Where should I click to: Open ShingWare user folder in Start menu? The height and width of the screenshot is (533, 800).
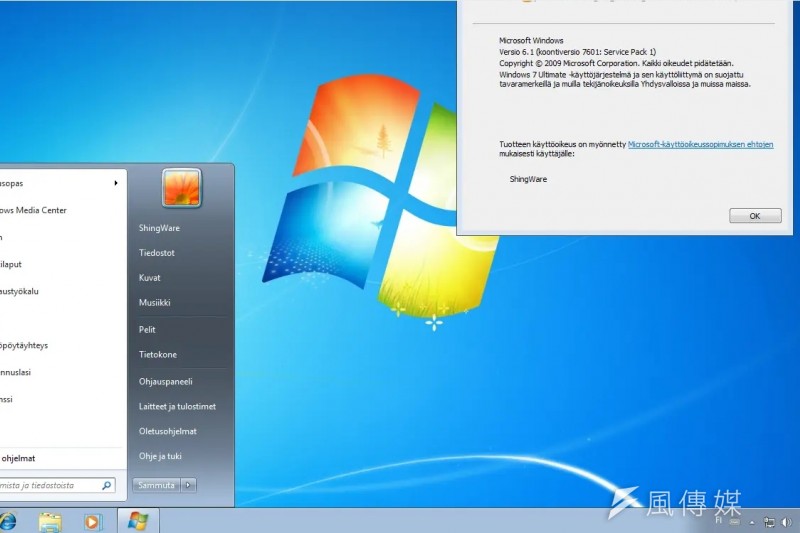pyautogui.click(x=159, y=228)
